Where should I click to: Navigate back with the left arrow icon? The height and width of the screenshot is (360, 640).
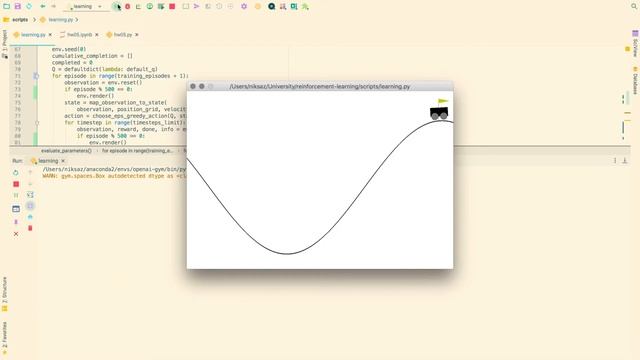tap(43, 7)
